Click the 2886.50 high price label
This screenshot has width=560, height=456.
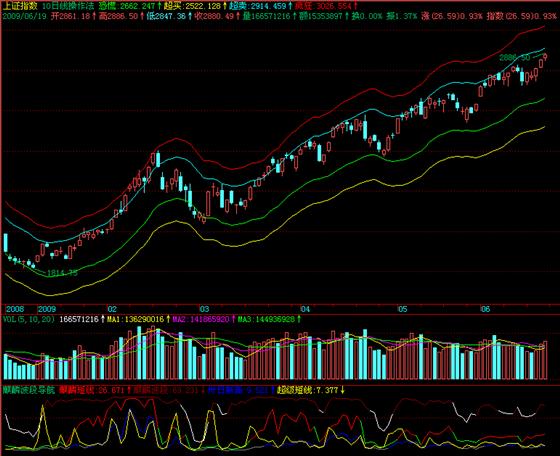[514, 57]
